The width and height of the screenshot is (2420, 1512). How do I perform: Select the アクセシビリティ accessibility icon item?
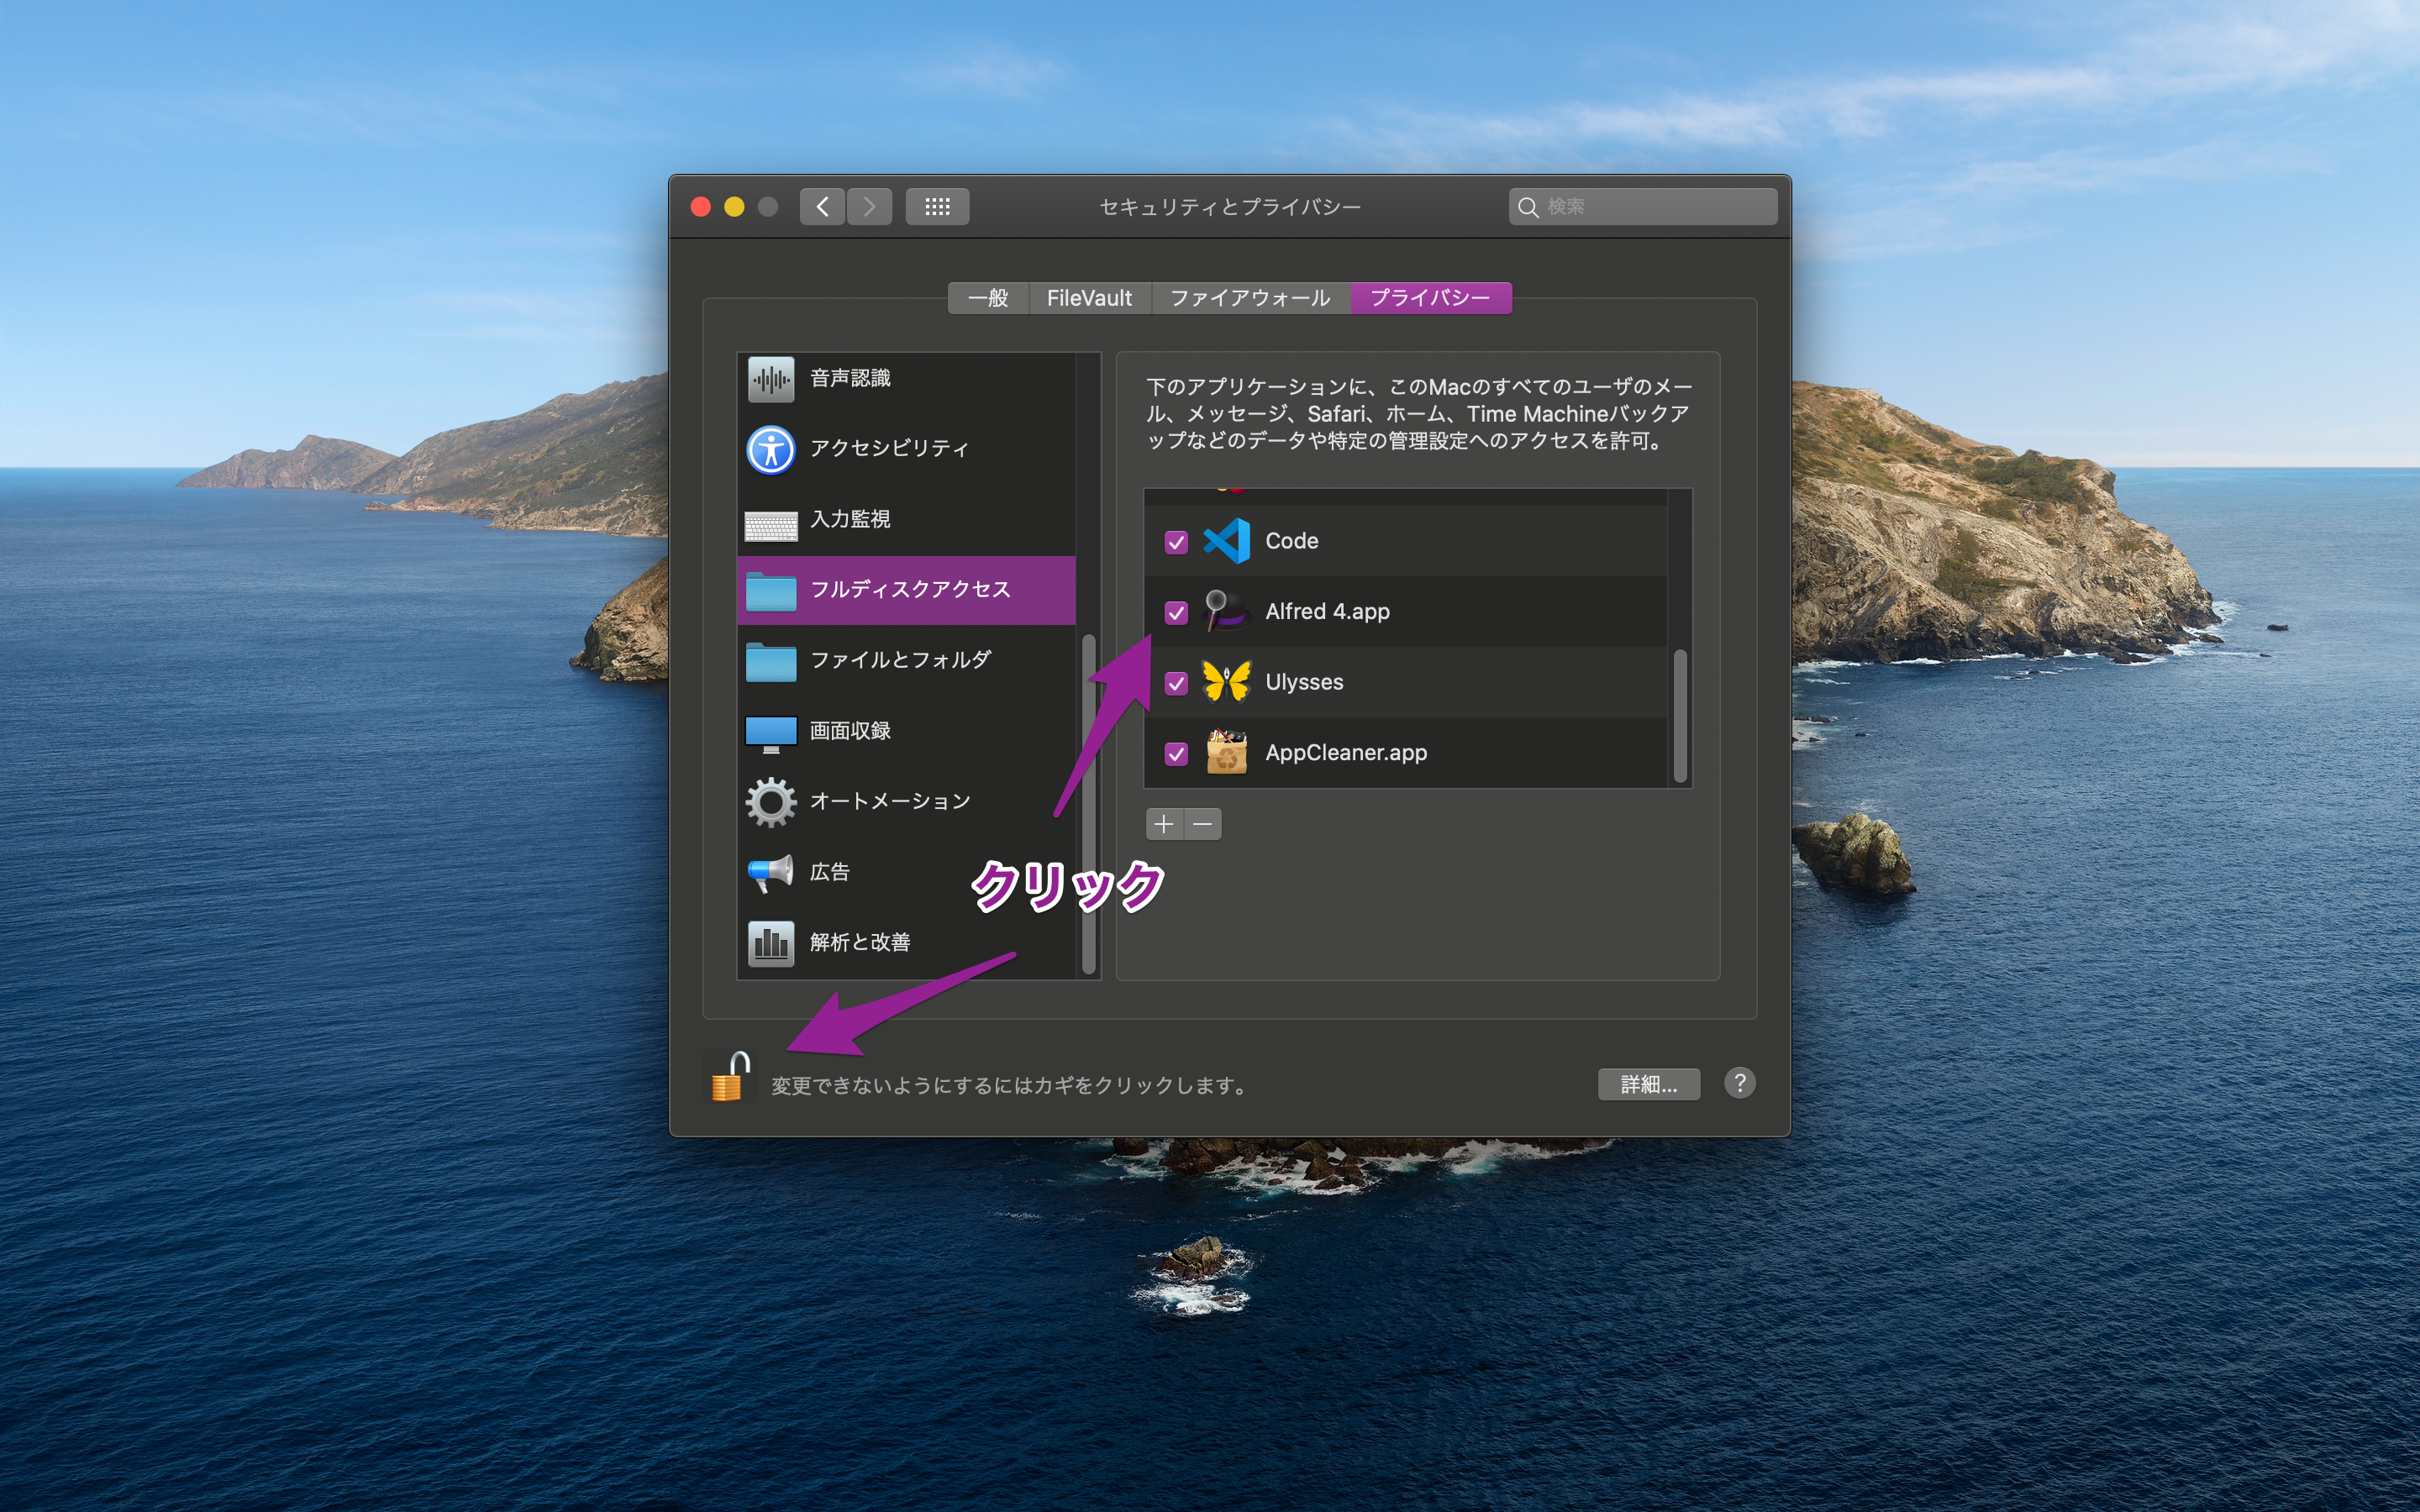point(906,449)
